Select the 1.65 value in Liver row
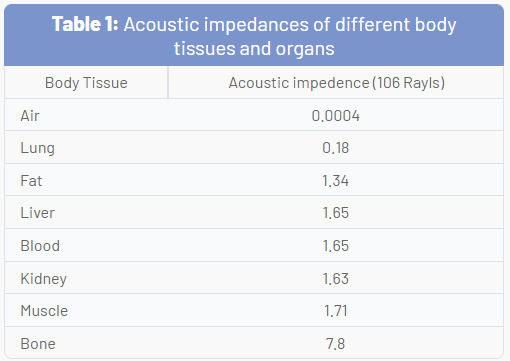510x361 pixels. coord(335,213)
